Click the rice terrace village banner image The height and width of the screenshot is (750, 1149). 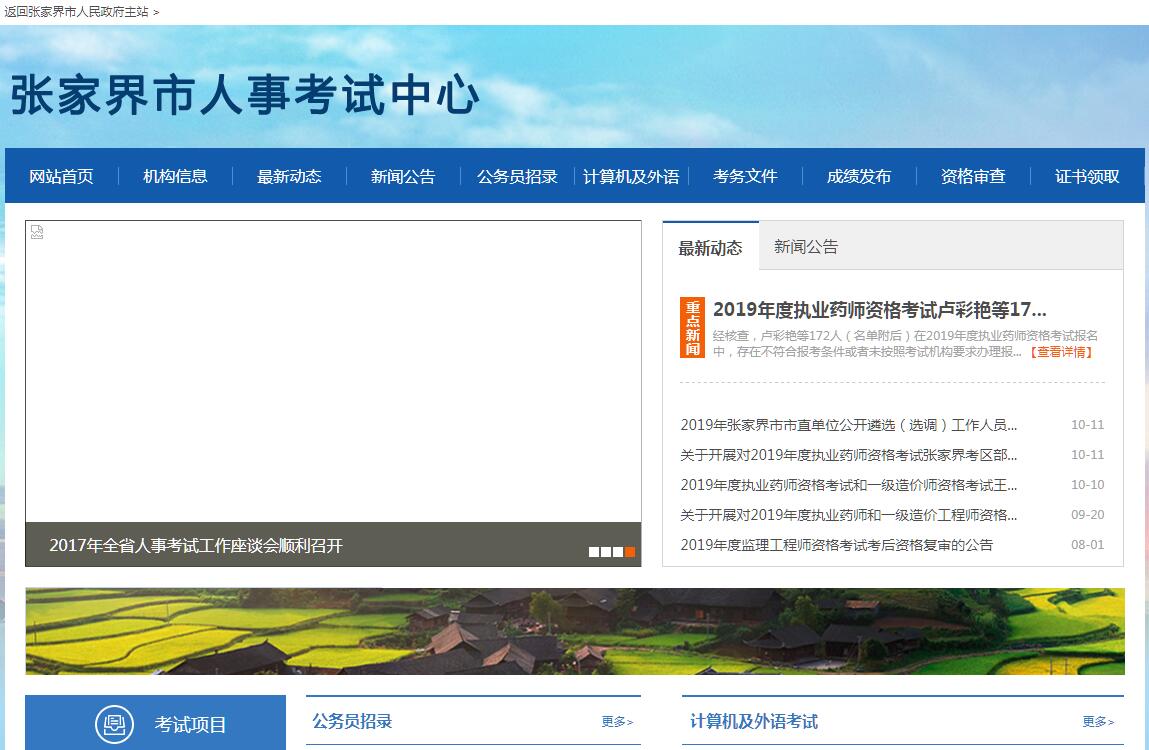coord(574,631)
